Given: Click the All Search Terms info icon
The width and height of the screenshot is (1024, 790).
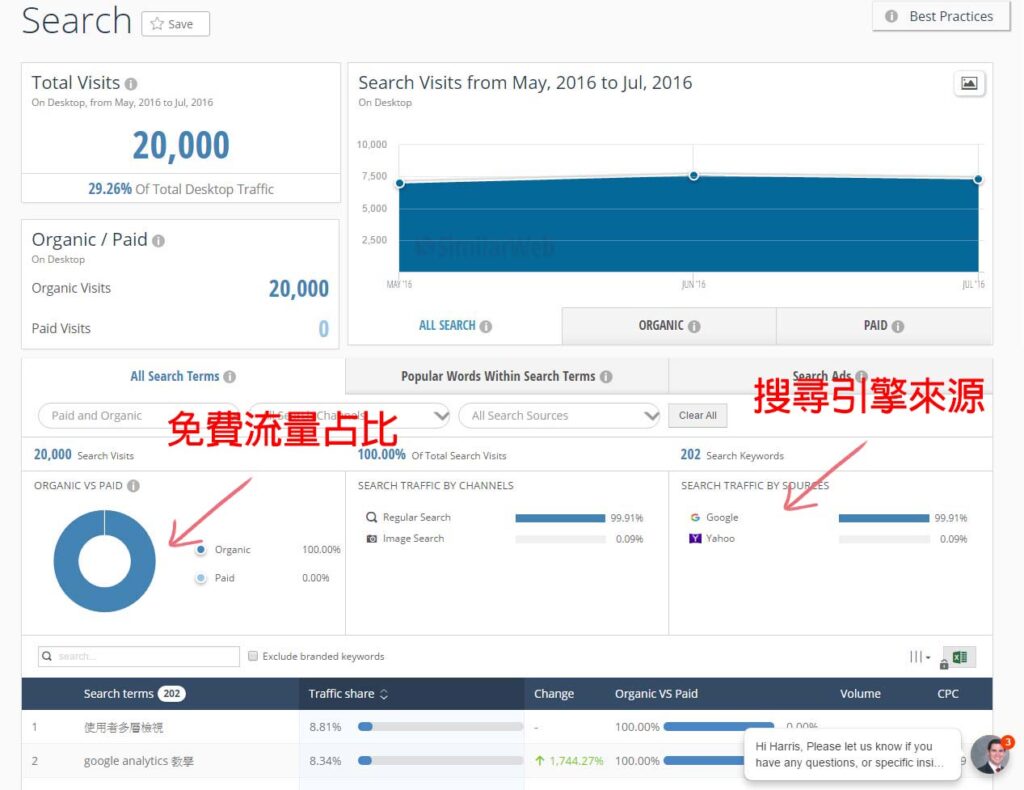Looking at the screenshot, I should point(229,377).
